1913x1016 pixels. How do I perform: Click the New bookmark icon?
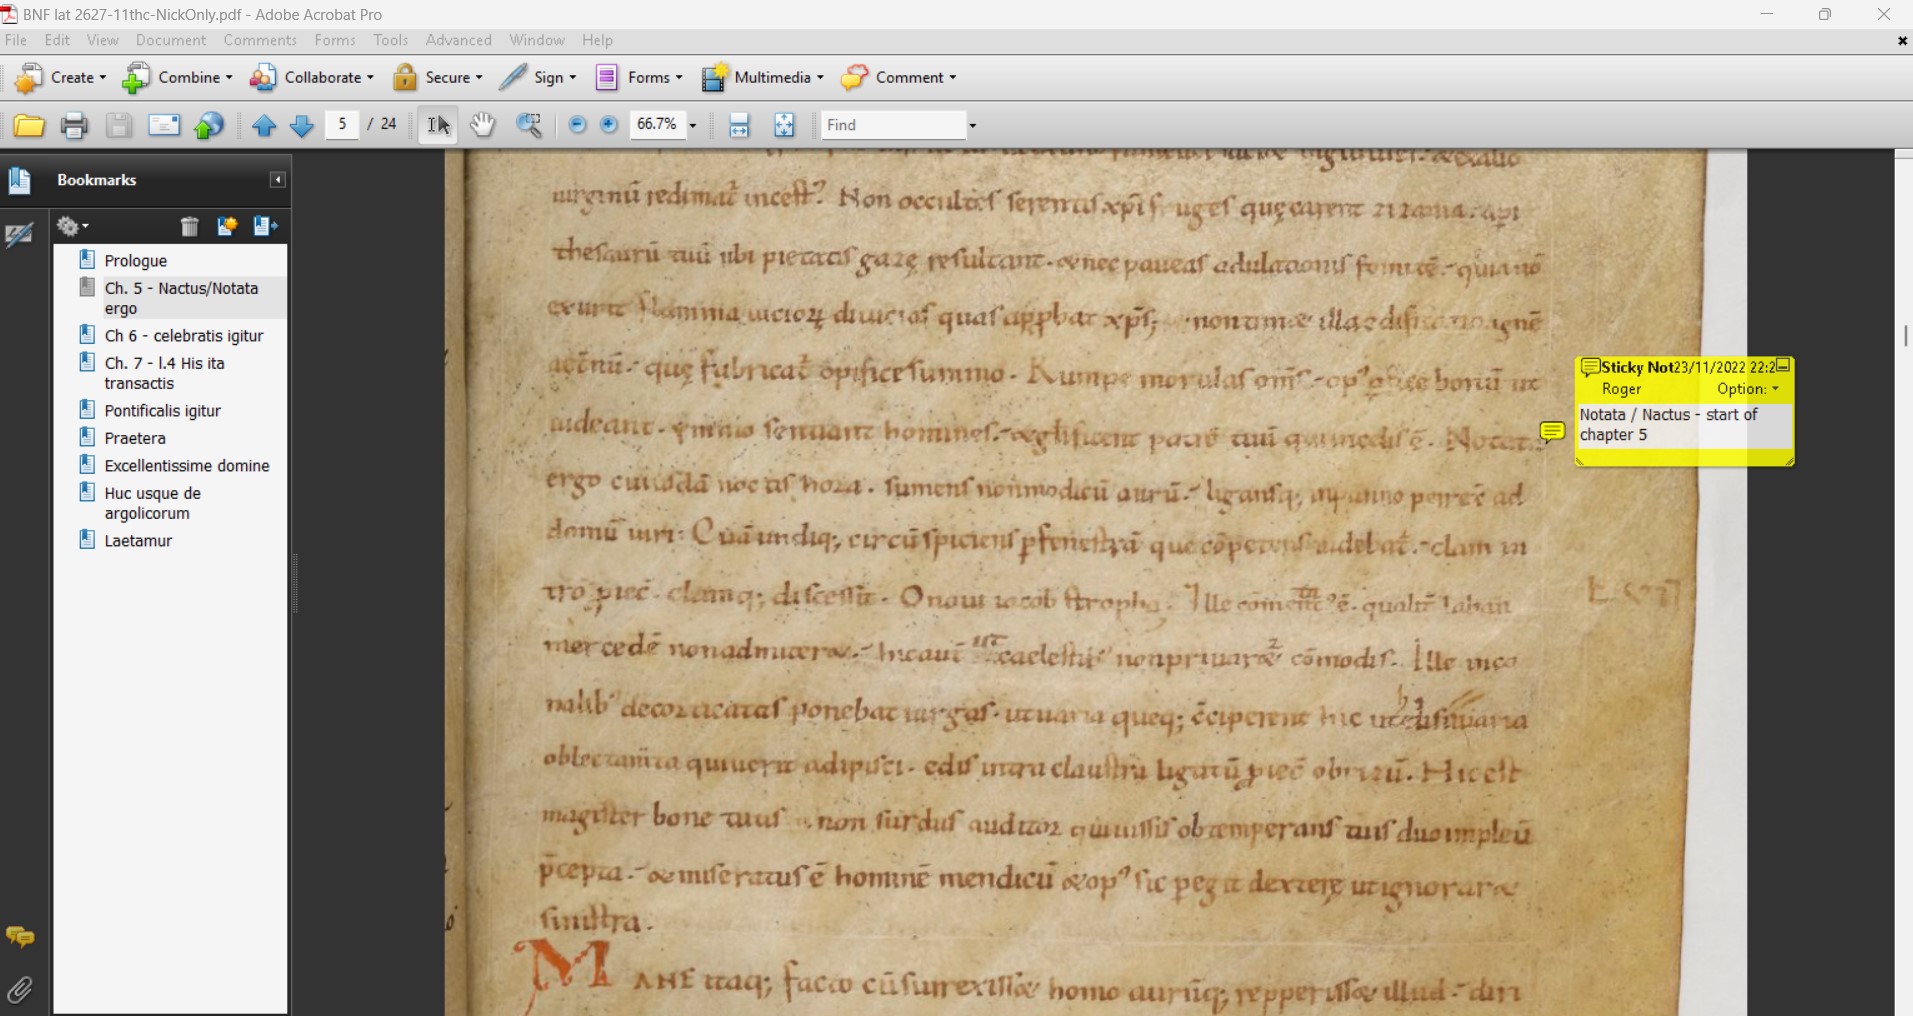click(x=227, y=227)
